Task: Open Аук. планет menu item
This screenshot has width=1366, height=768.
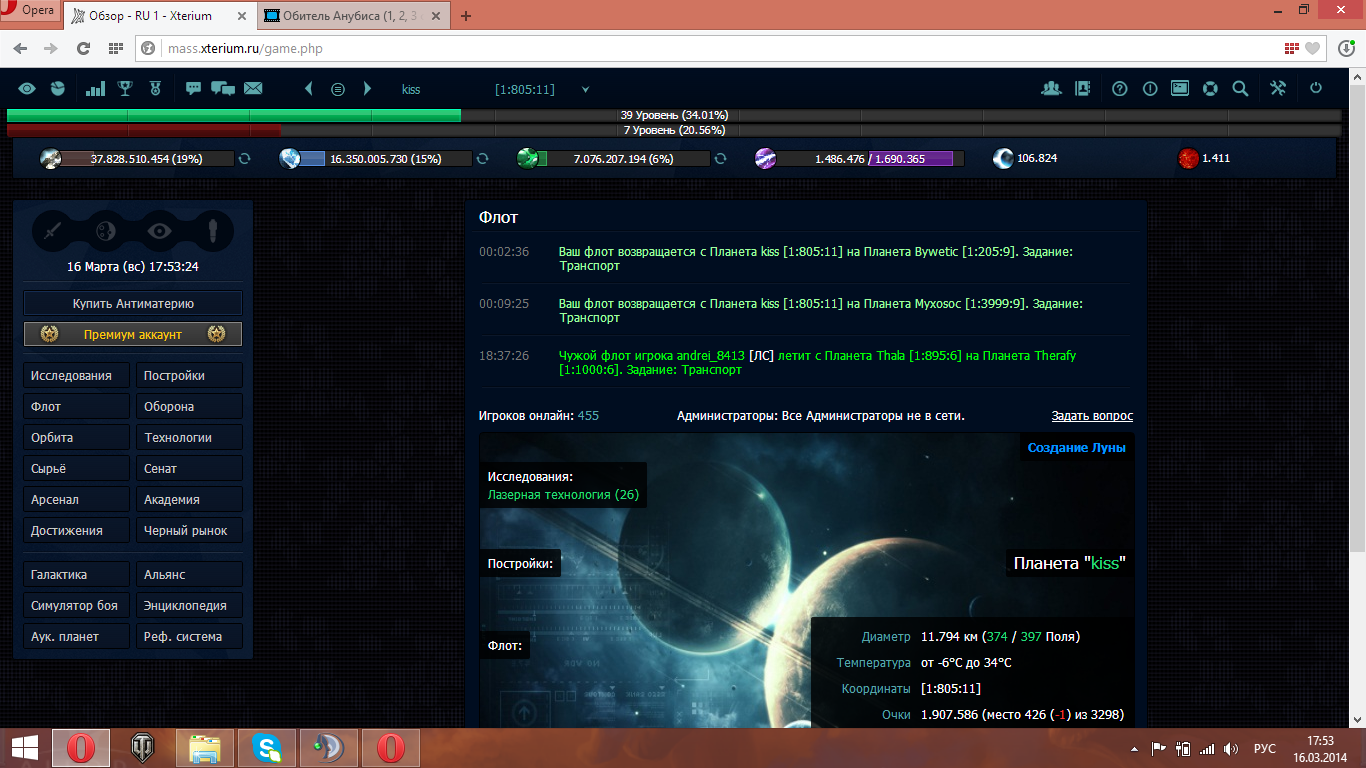Action: 77,637
